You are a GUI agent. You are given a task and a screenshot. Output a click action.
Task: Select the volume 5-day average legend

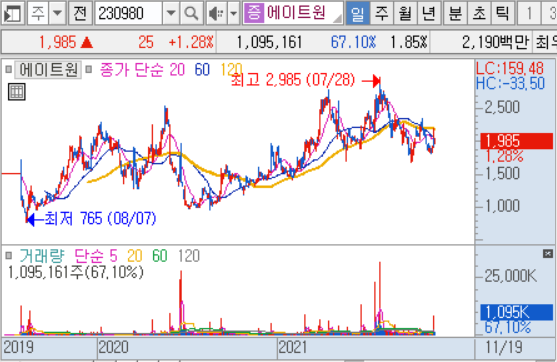(113, 256)
